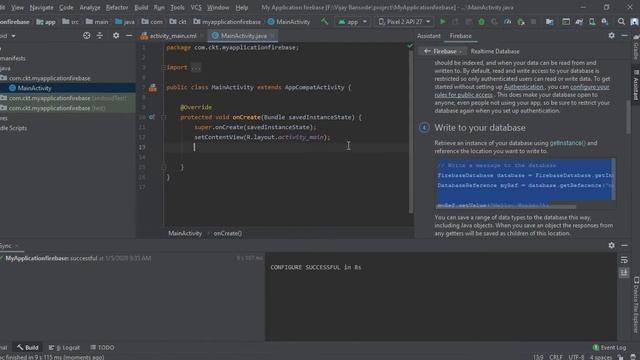
Task: Open the Logcat tool window tab
Action: point(64,347)
